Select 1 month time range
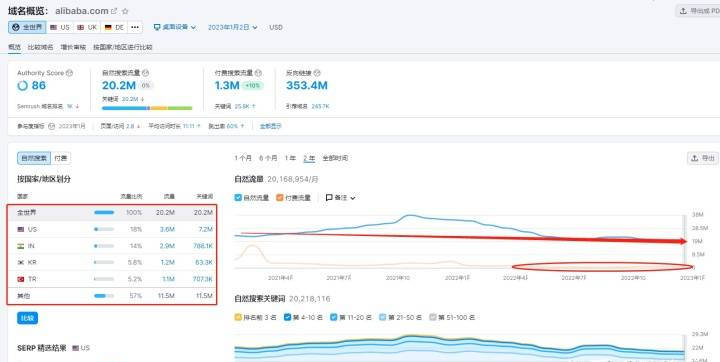Viewport: 720px width, 362px height. pyautogui.click(x=243, y=158)
